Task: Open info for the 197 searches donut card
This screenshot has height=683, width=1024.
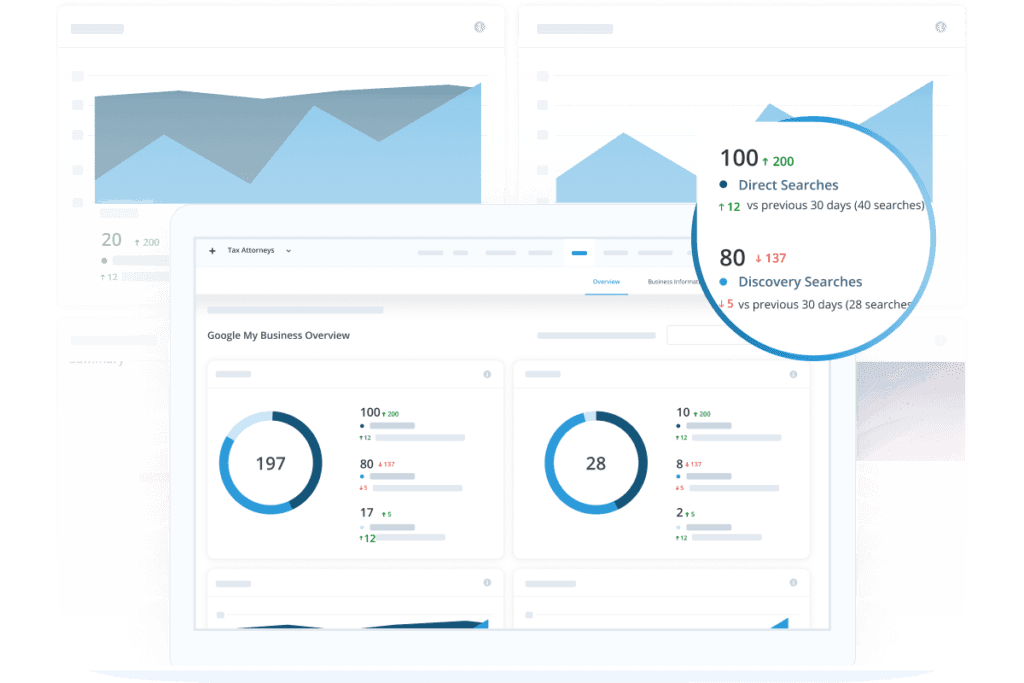Action: [488, 374]
